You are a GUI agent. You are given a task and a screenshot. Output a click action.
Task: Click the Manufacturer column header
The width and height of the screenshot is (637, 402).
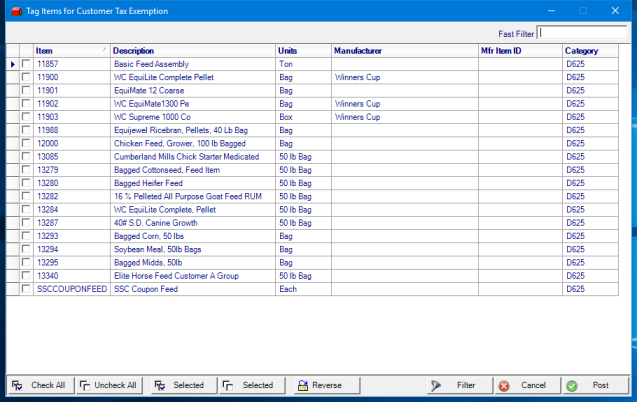click(x=402, y=50)
